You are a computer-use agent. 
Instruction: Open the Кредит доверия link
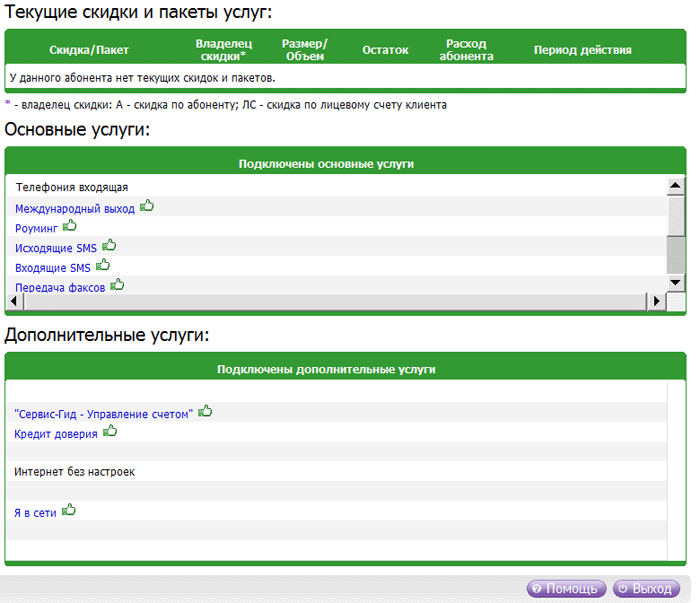click(x=56, y=434)
